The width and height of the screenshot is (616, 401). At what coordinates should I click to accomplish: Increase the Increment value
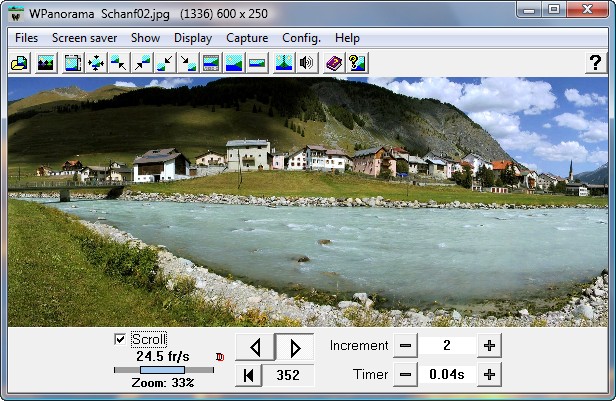click(489, 346)
